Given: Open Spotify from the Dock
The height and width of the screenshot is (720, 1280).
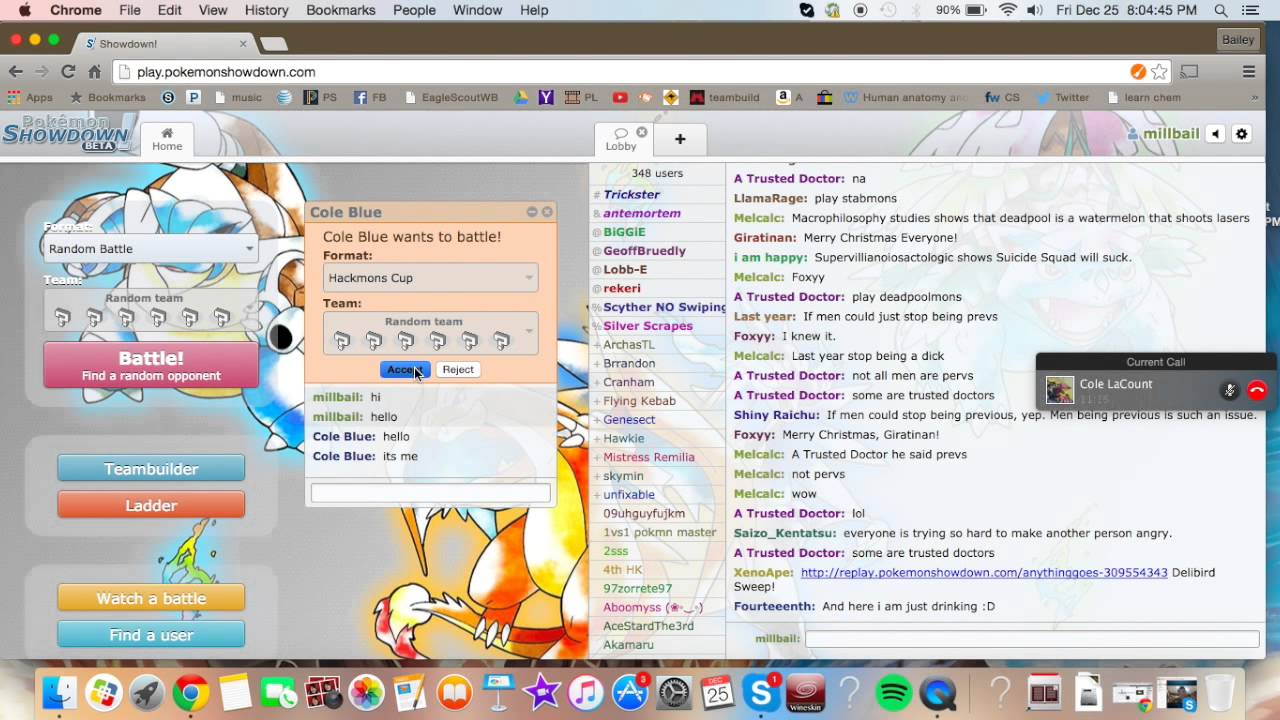Looking at the screenshot, I should 892,693.
